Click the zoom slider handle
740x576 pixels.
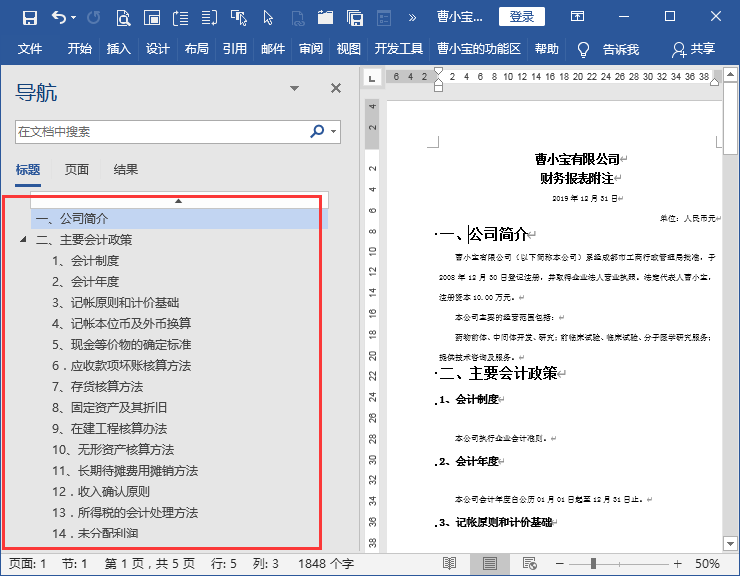pos(594,564)
